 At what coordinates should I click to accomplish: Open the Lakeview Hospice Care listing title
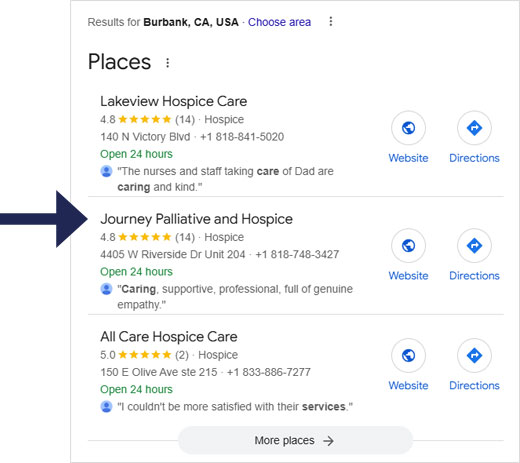(174, 101)
